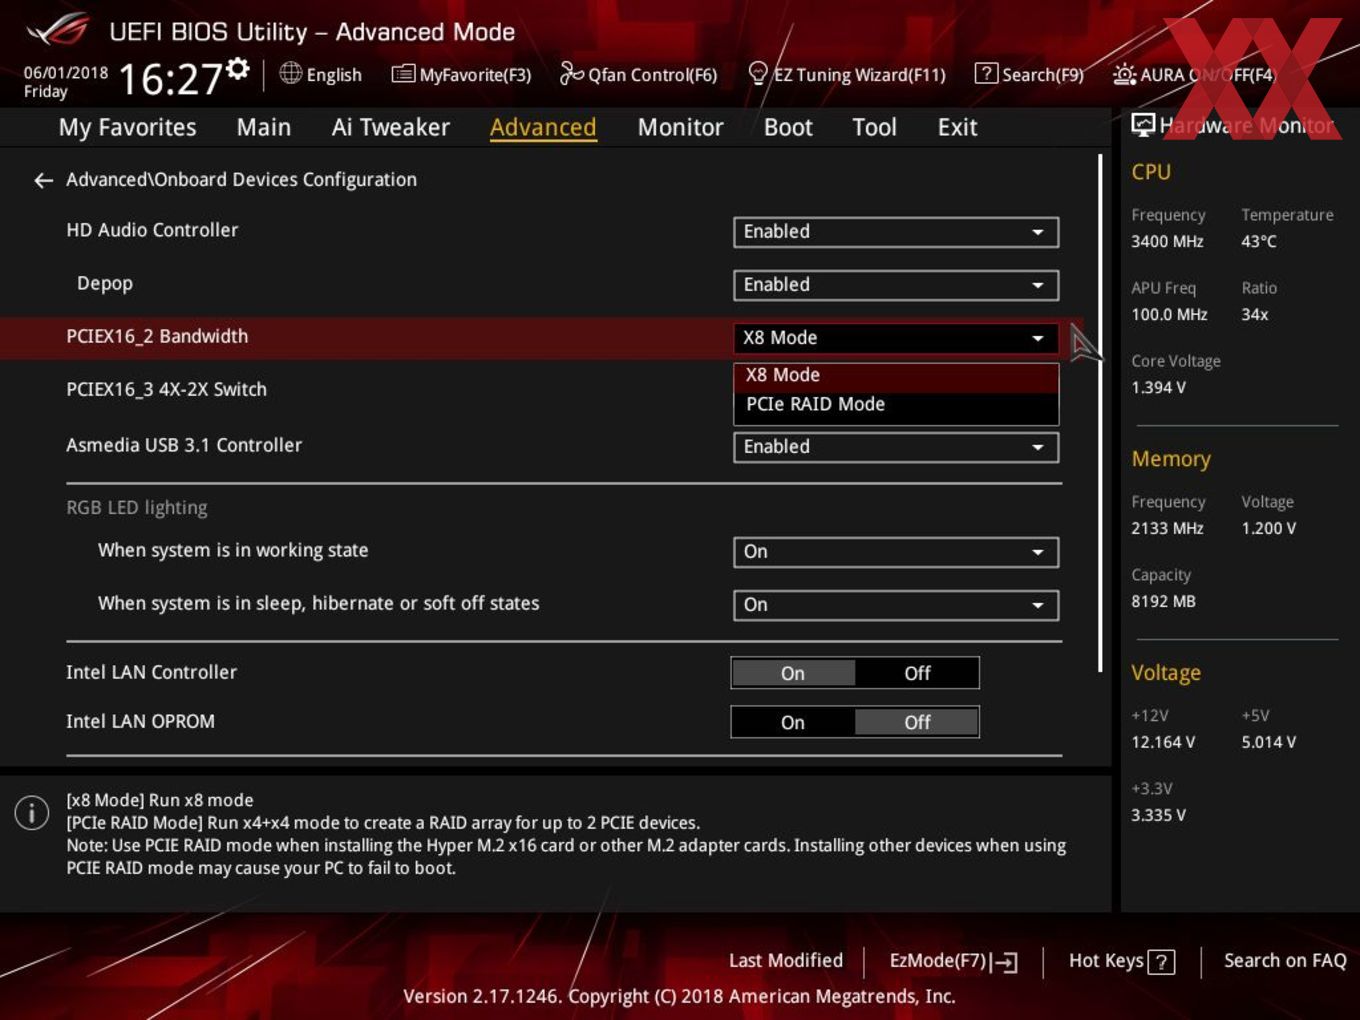Select the PCIEX16_2 Bandwidth row label
This screenshot has width=1360, height=1020.
[157, 337]
